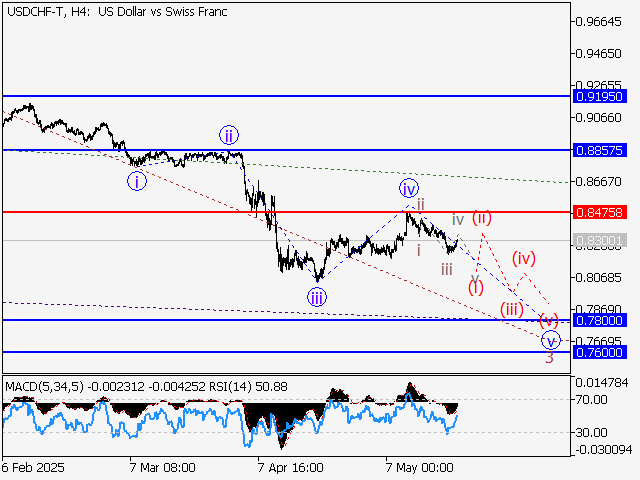The height and width of the screenshot is (480, 640).
Task: Click the red 0.84758 price level tag
Action: click(x=600, y=212)
